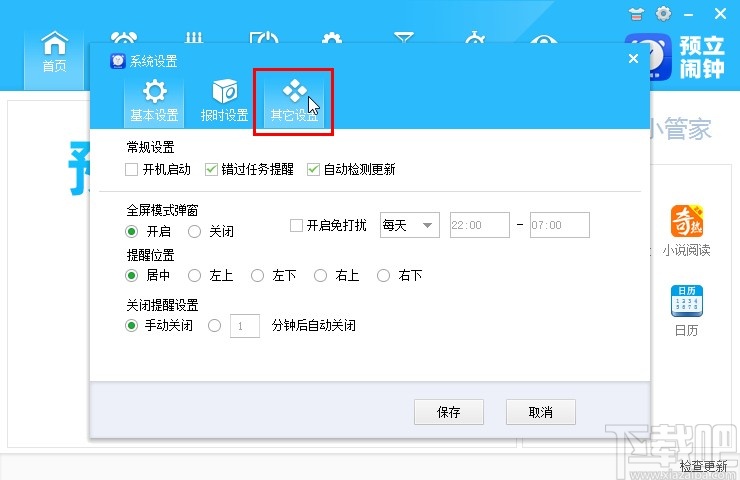Image resolution: width=740 pixels, height=480 pixels.
Task: Select 关闭 for fullscreen popup
Action: pyautogui.click(x=194, y=232)
